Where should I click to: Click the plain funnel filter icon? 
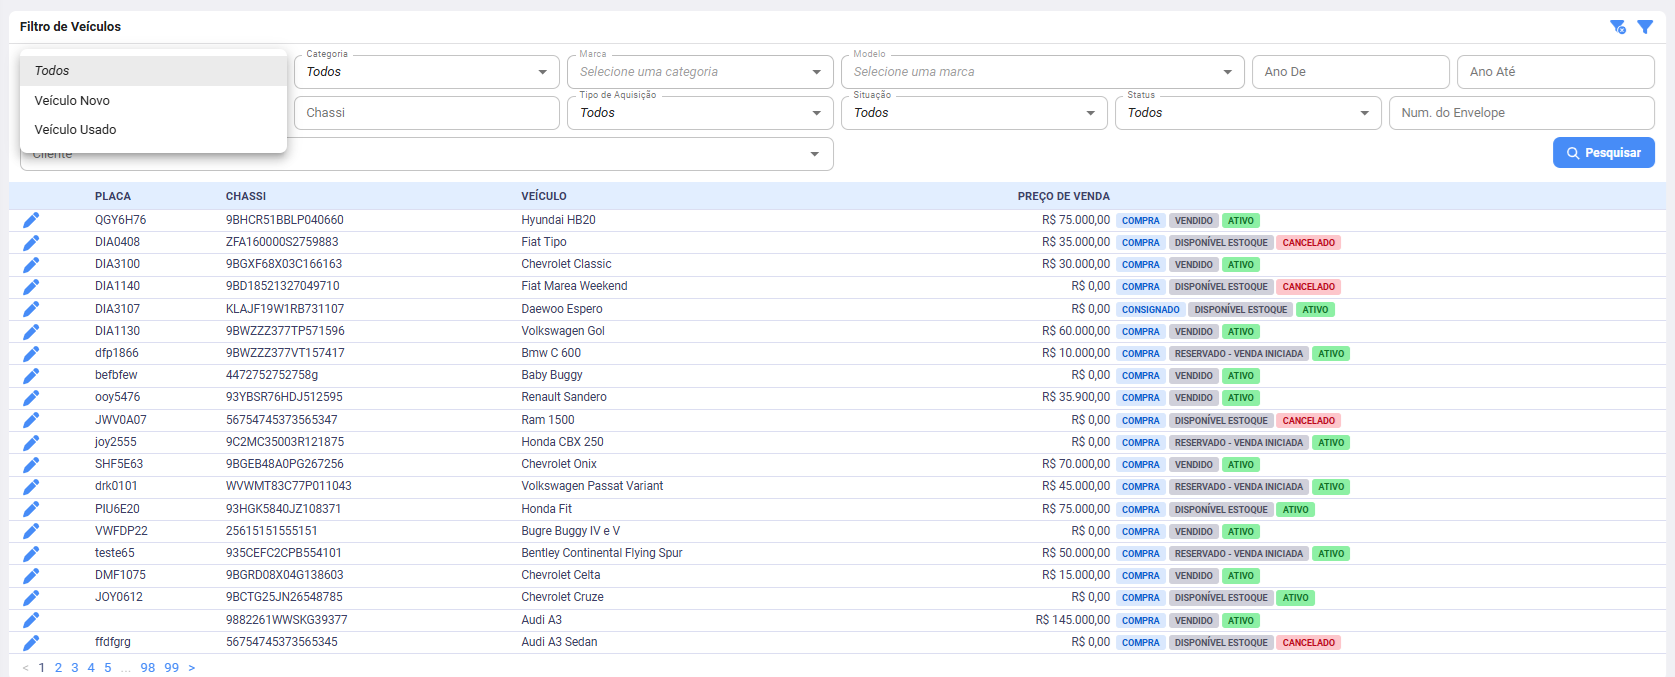pyautogui.click(x=1645, y=27)
